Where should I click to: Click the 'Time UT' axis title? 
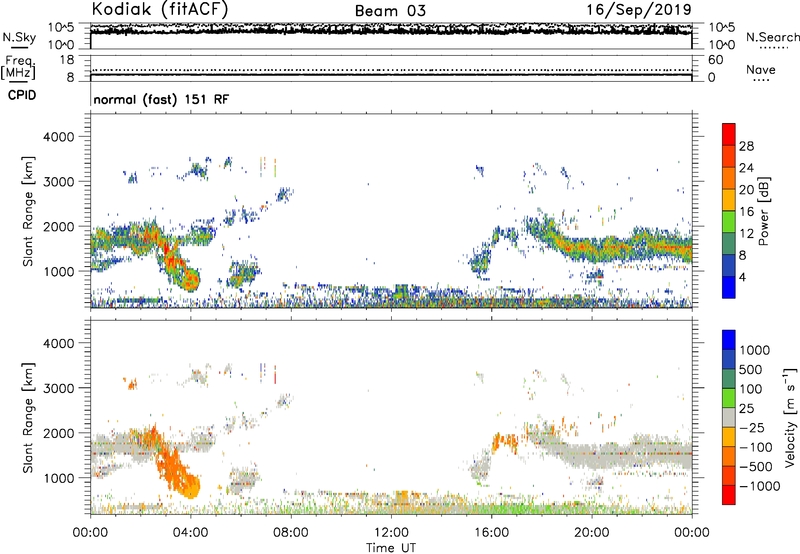pyautogui.click(x=391, y=548)
